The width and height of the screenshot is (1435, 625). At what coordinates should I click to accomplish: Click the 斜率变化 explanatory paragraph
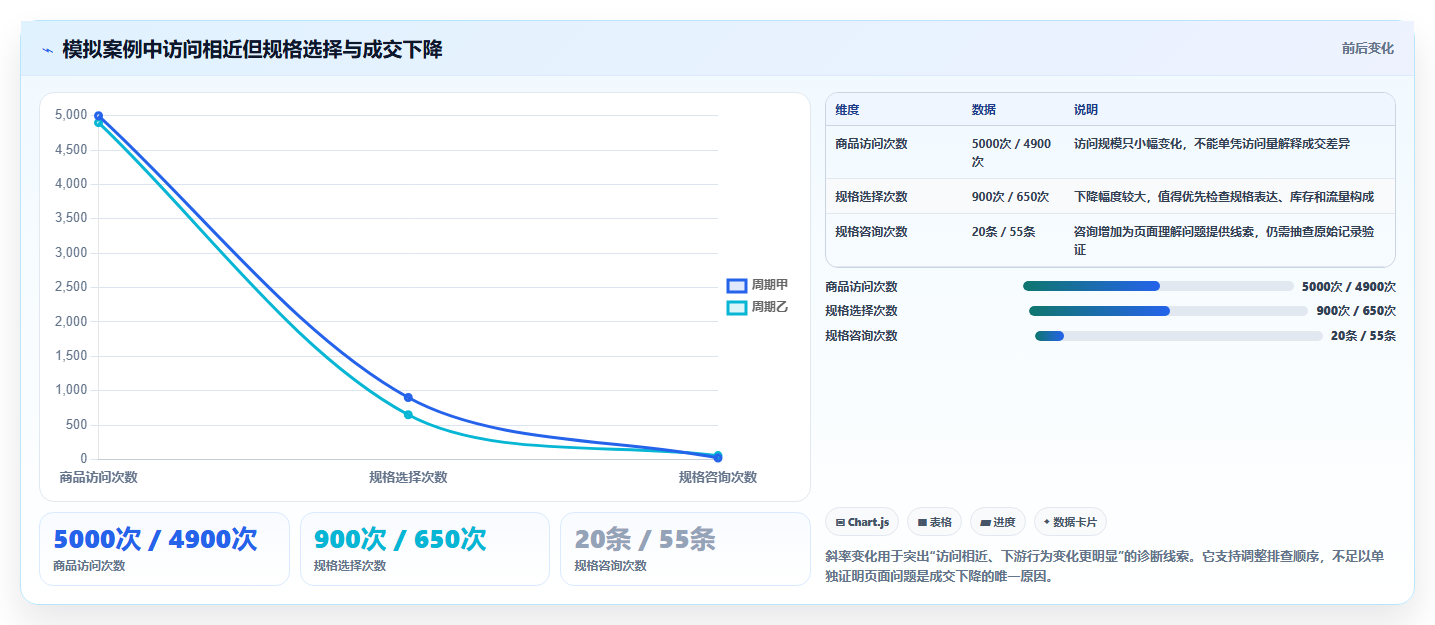pos(1105,566)
